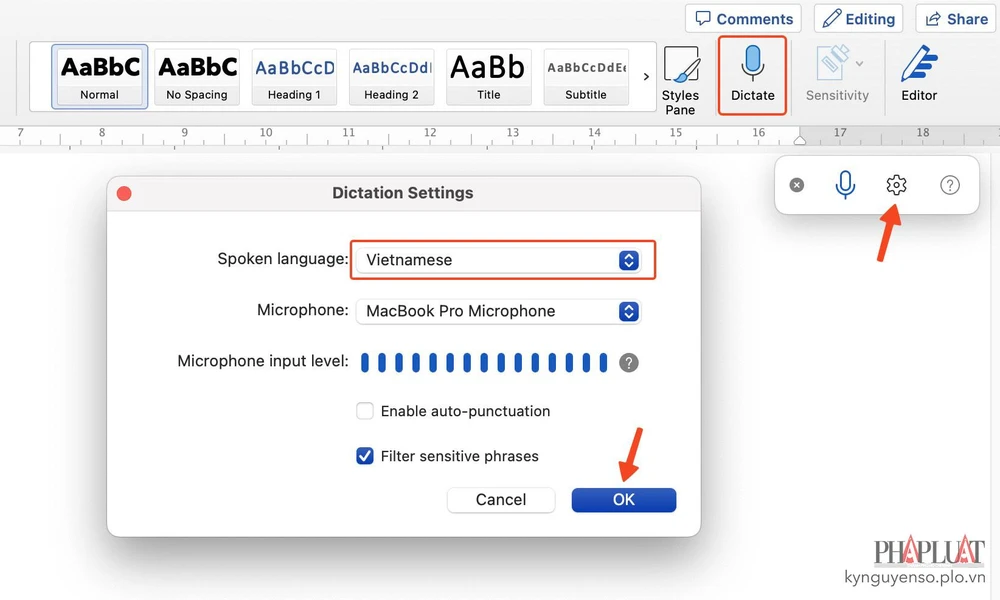This screenshot has height=600, width=1000.
Task: Open the Comments pane
Action: [x=744, y=19]
